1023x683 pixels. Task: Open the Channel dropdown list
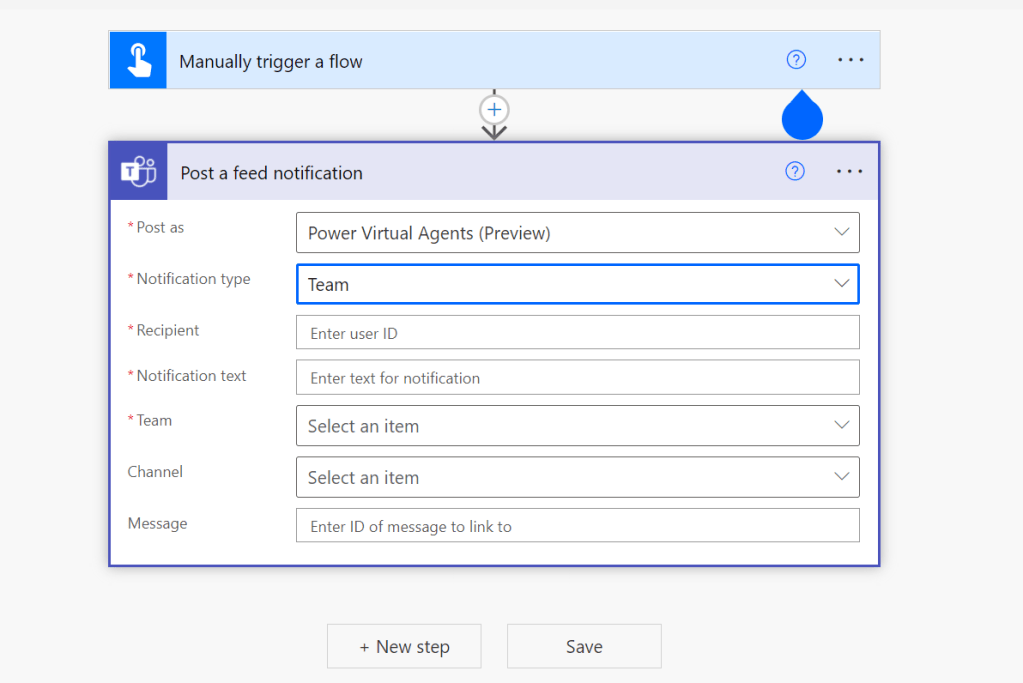click(577, 478)
